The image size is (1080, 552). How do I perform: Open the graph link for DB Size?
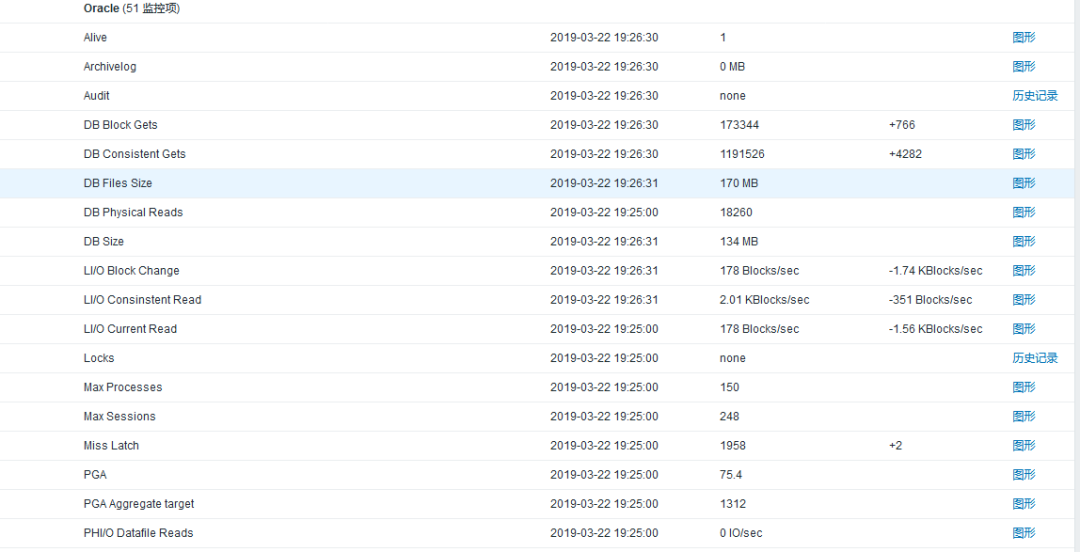1024,241
